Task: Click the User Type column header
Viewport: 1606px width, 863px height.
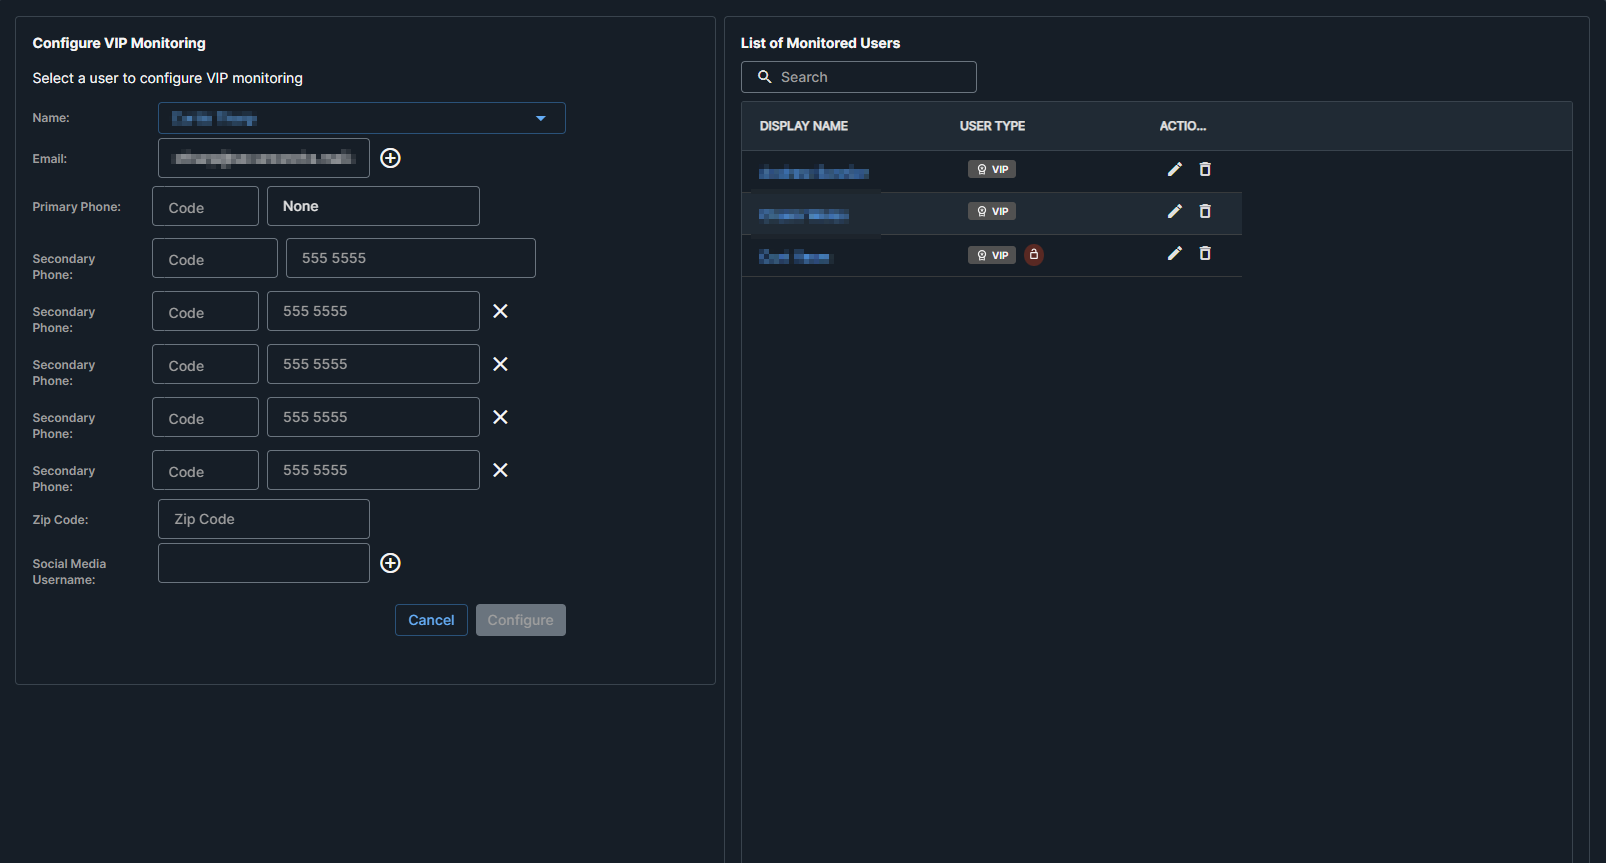Action: click(x=992, y=126)
